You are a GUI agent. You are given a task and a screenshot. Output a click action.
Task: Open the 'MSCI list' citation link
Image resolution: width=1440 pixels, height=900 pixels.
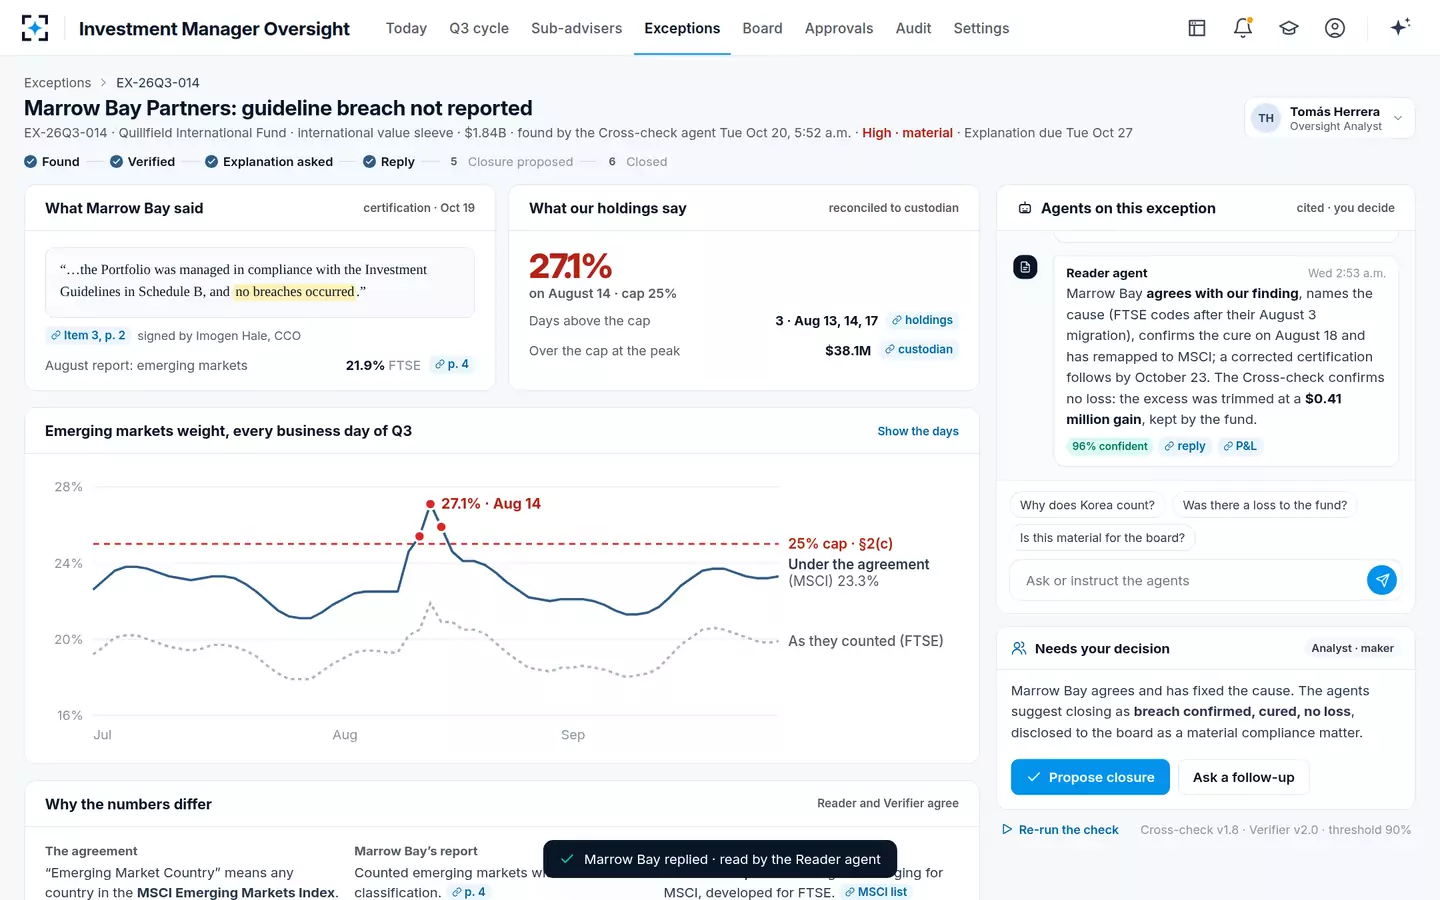click(876, 892)
